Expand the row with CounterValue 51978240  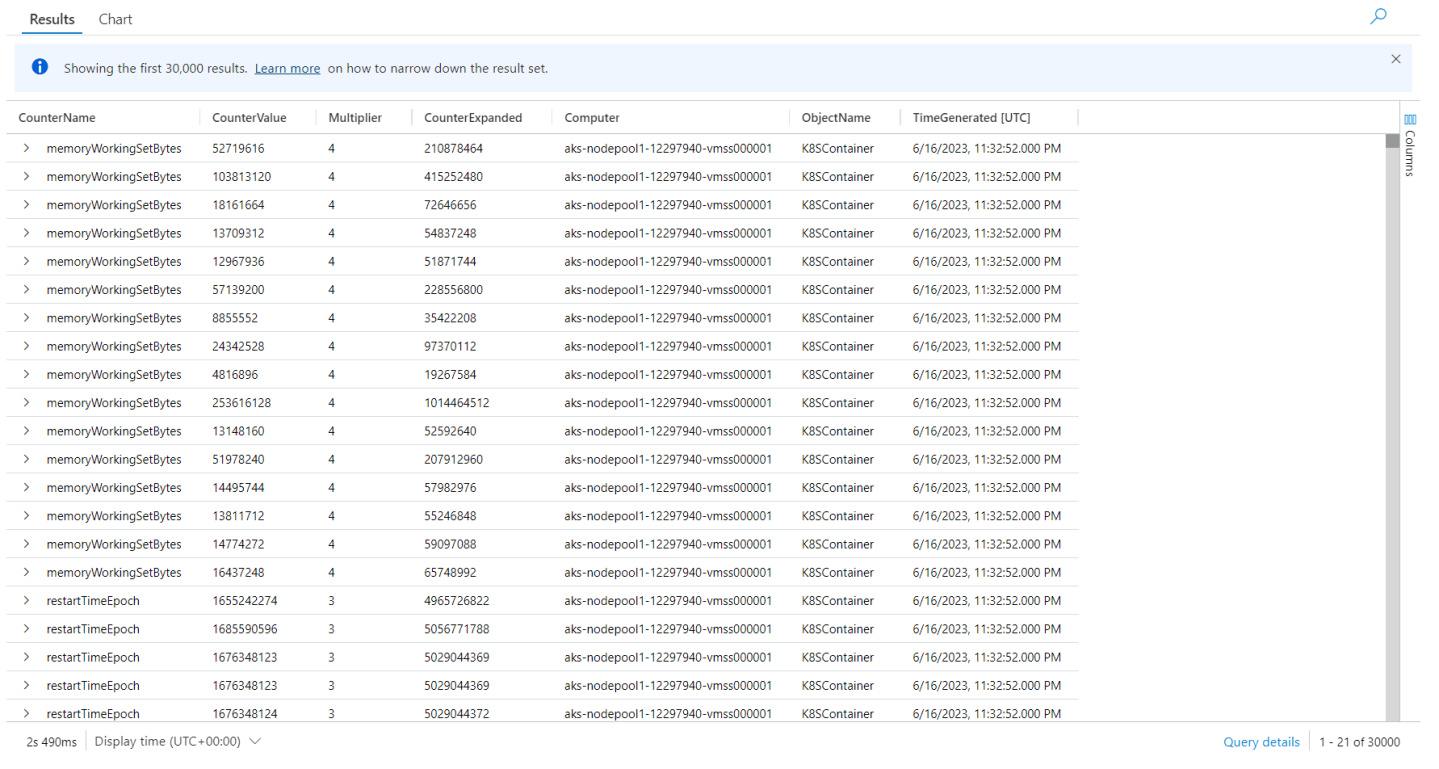click(26, 459)
